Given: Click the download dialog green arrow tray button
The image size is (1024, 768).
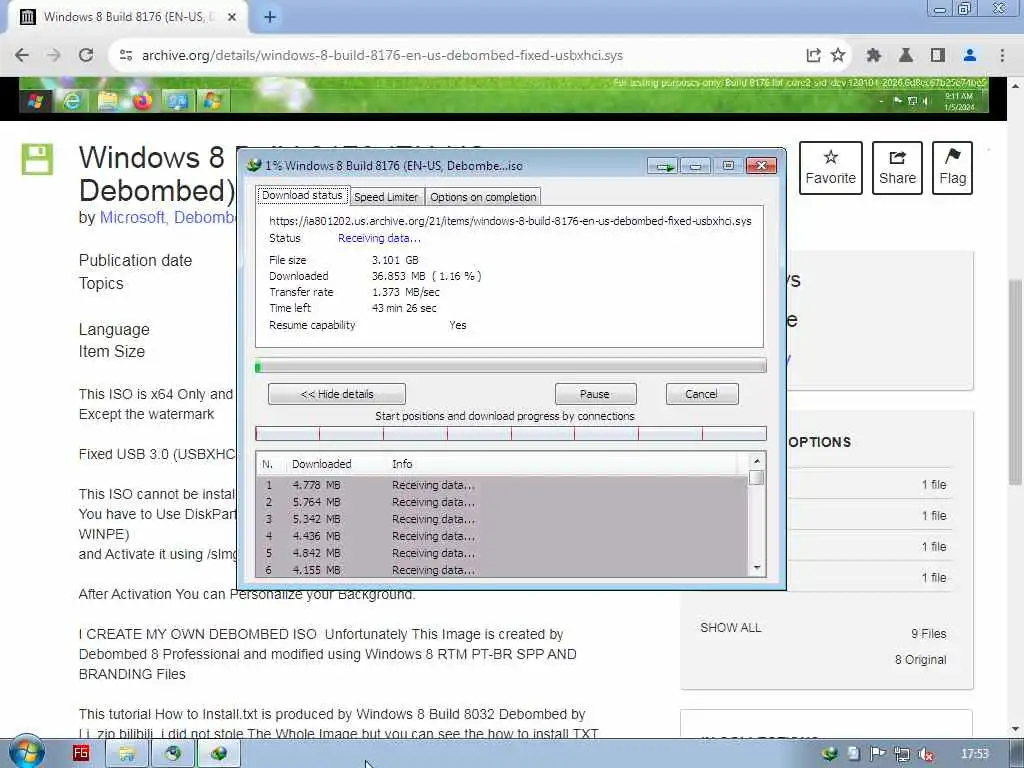Looking at the screenshot, I should [664, 167].
